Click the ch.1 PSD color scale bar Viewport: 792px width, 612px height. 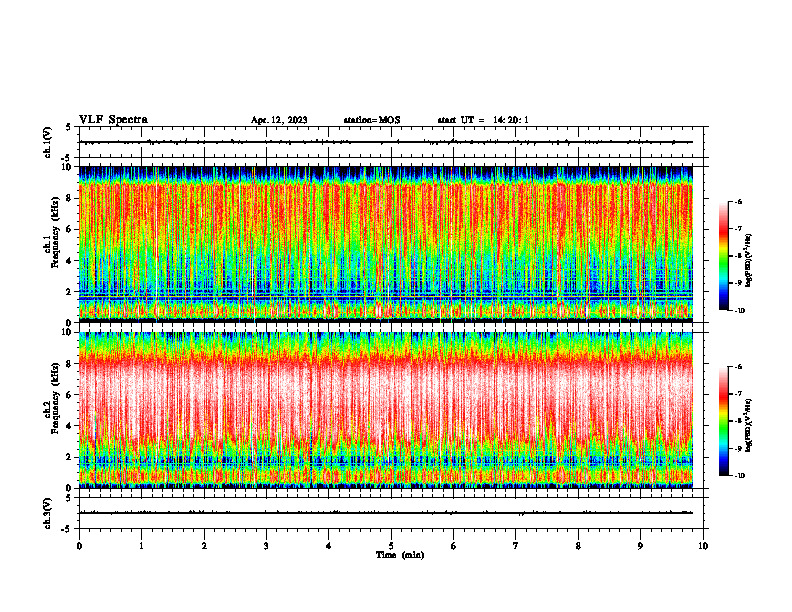723,256
